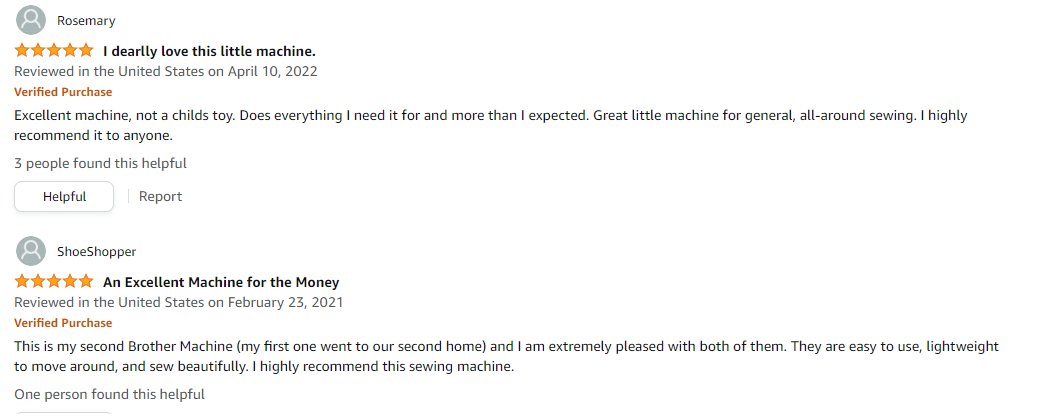1053x414 pixels.
Task: Click Rosemary's profile avatar icon
Action: click(30, 20)
